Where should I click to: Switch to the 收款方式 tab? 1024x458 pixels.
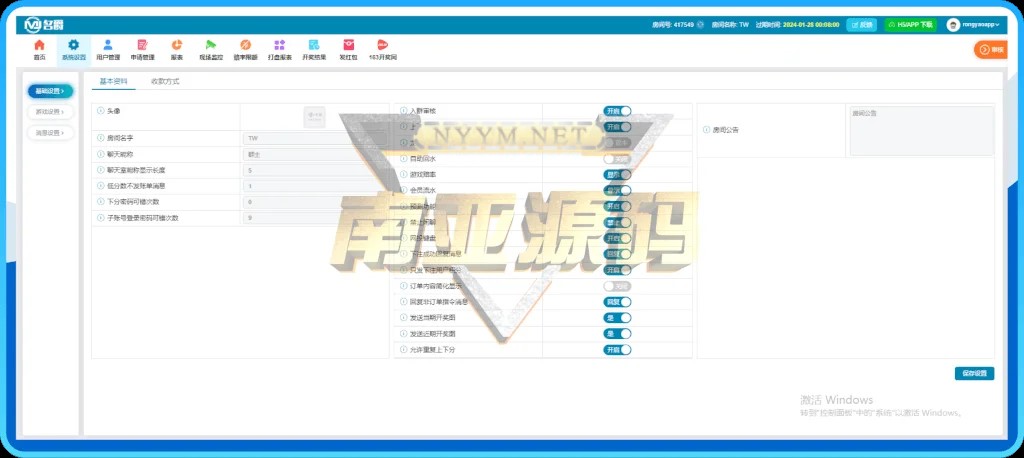pyautogui.click(x=166, y=81)
